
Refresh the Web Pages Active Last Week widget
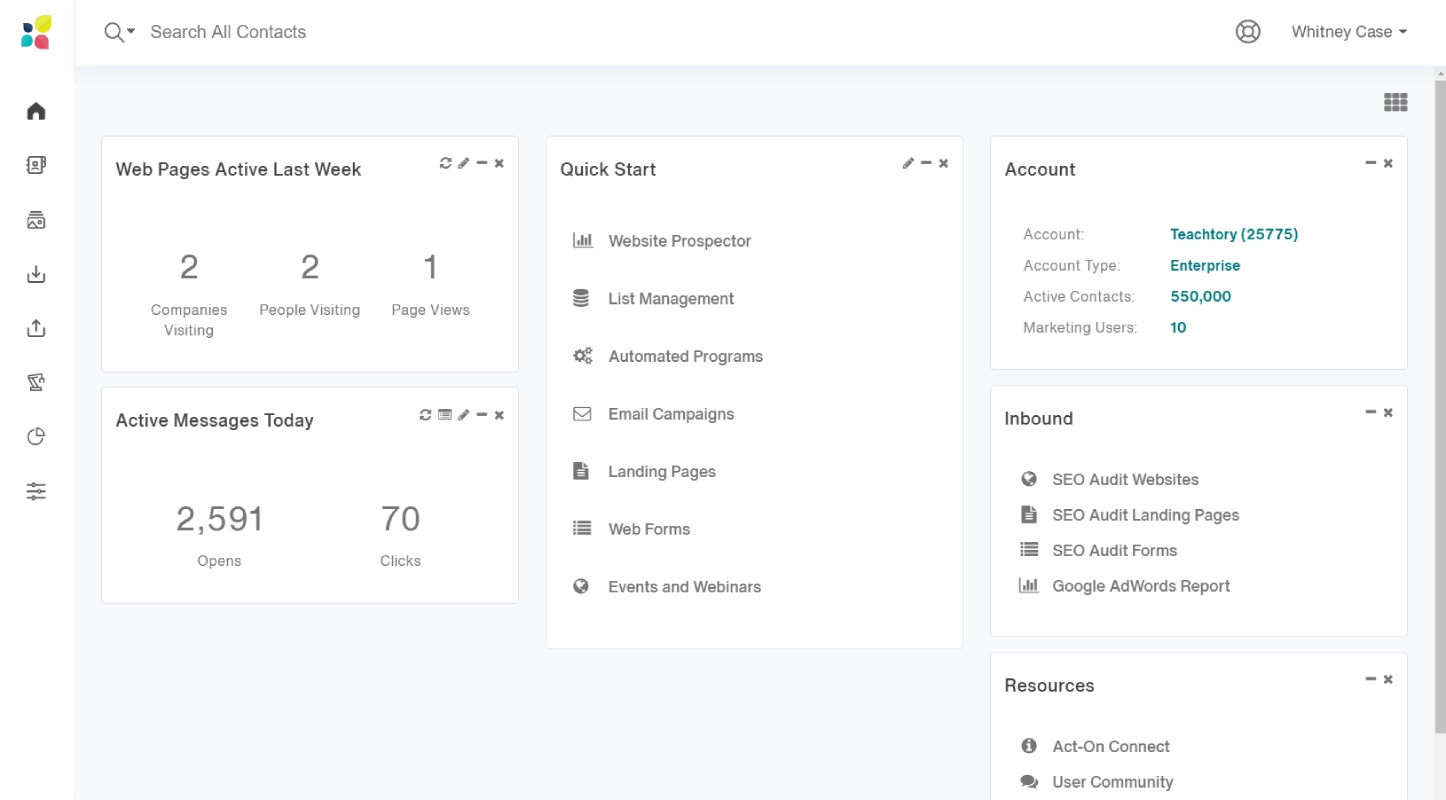click(446, 163)
